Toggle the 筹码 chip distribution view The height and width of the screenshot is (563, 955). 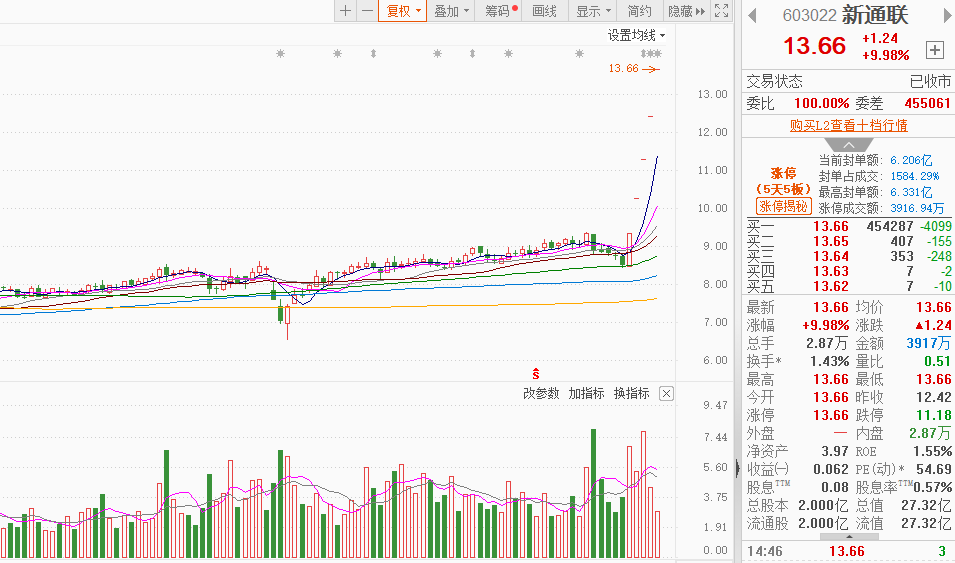click(x=499, y=11)
